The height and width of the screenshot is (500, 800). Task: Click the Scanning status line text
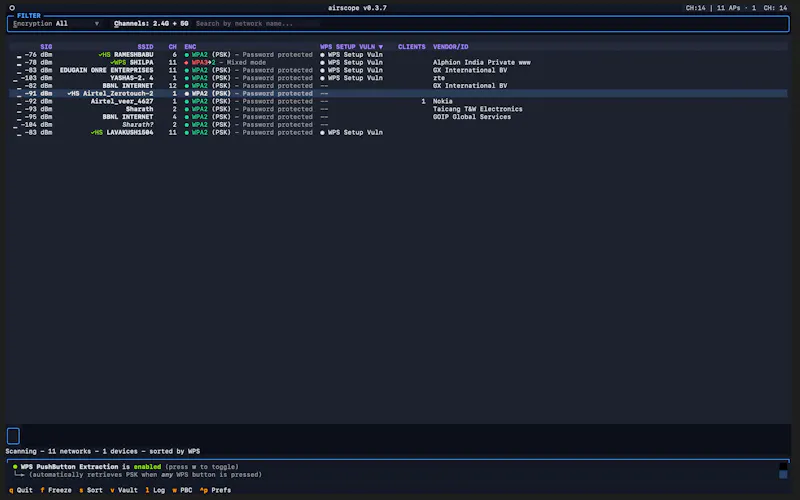coord(103,452)
